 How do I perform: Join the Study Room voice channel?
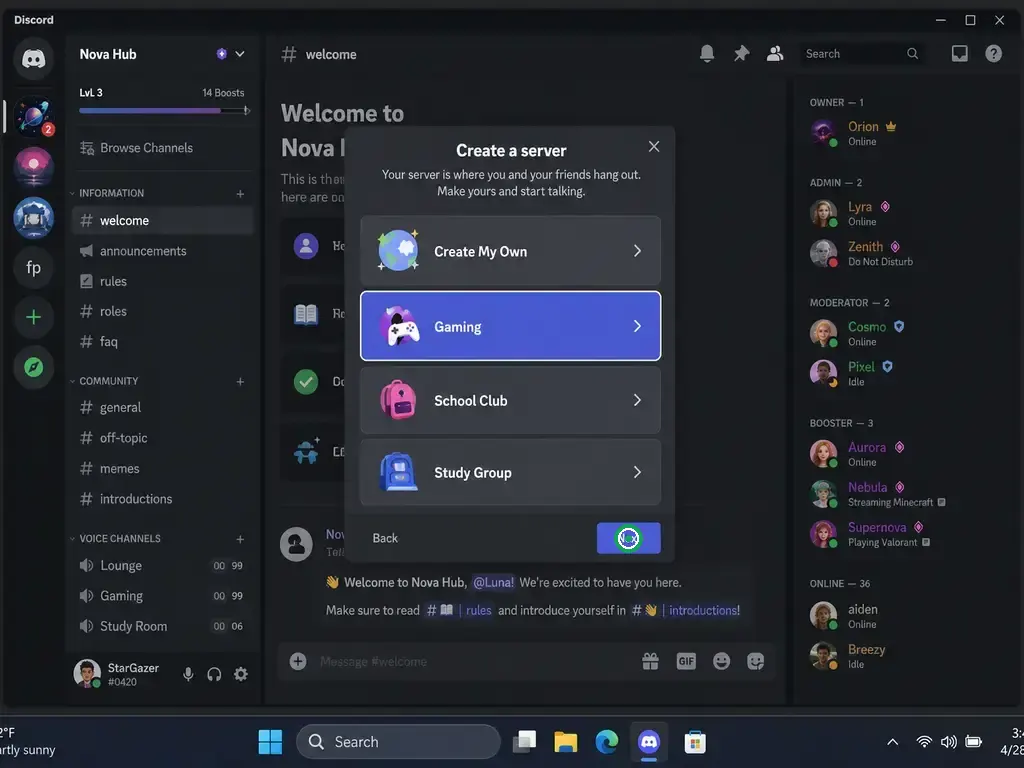point(163,626)
